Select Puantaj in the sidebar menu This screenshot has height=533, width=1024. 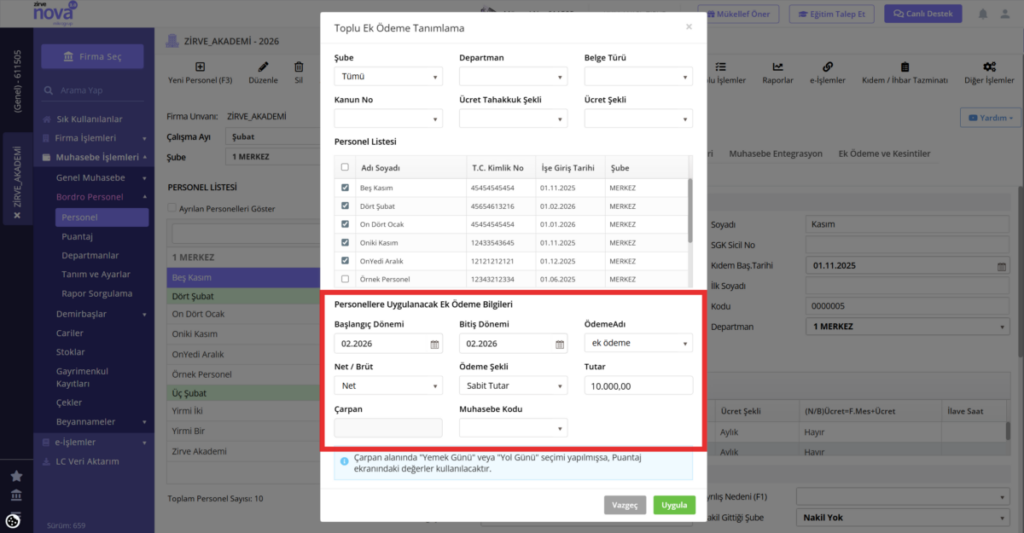point(77,236)
